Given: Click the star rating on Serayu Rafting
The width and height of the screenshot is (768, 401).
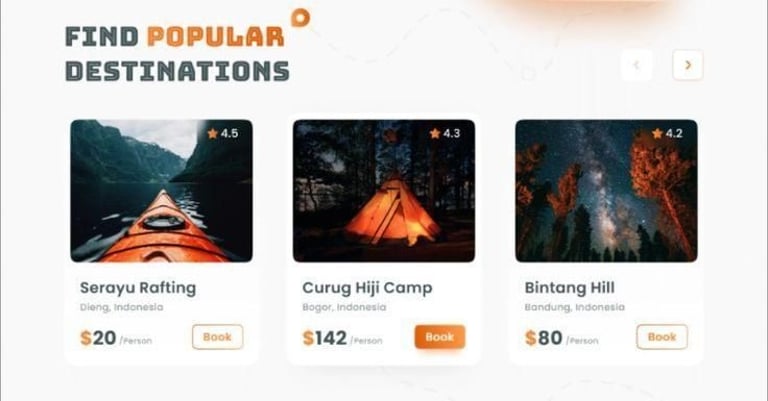Looking at the screenshot, I should tap(222, 133).
